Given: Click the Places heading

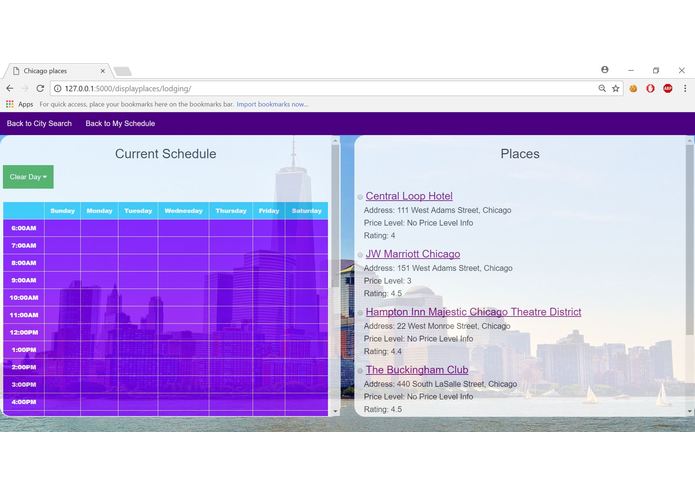Looking at the screenshot, I should tap(520, 154).
